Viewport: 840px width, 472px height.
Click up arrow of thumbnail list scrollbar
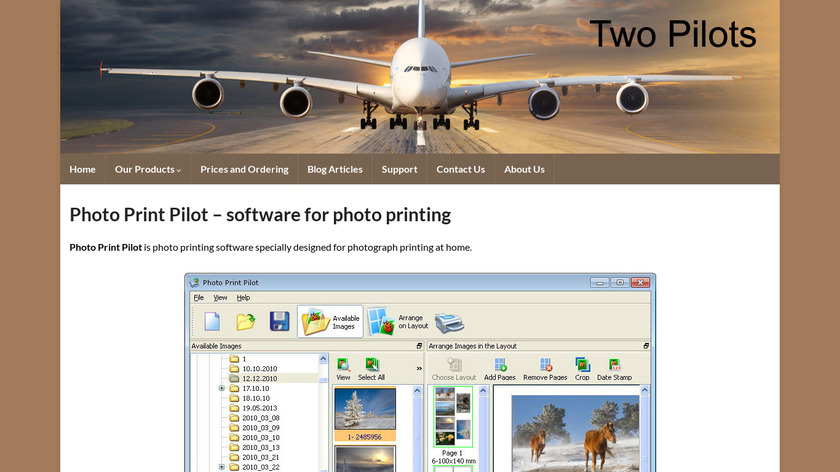(x=417, y=392)
